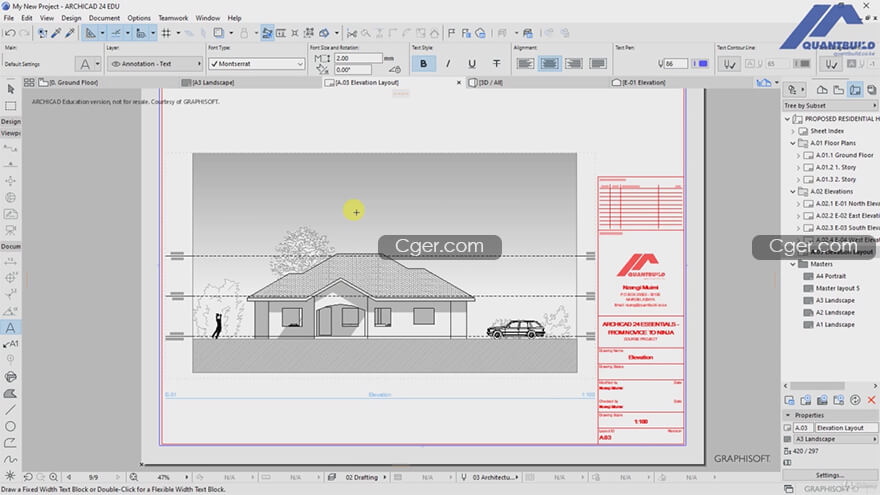Toggle Italic text style
Image resolution: width=880 pixels, height=495 pixels.
(x=448, y=63)
